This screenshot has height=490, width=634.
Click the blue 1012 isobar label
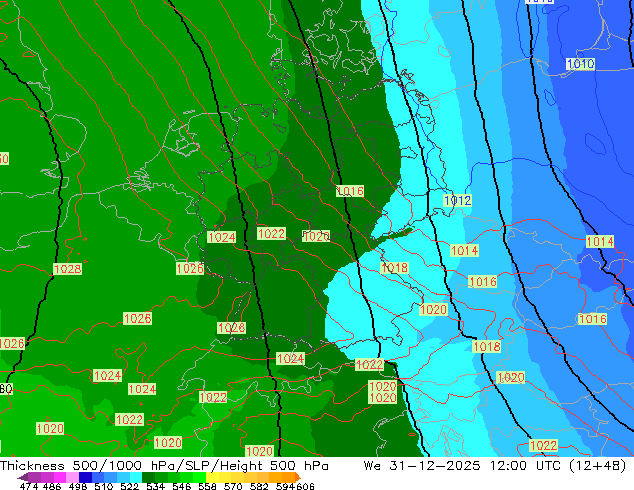(x=457, y=200)
